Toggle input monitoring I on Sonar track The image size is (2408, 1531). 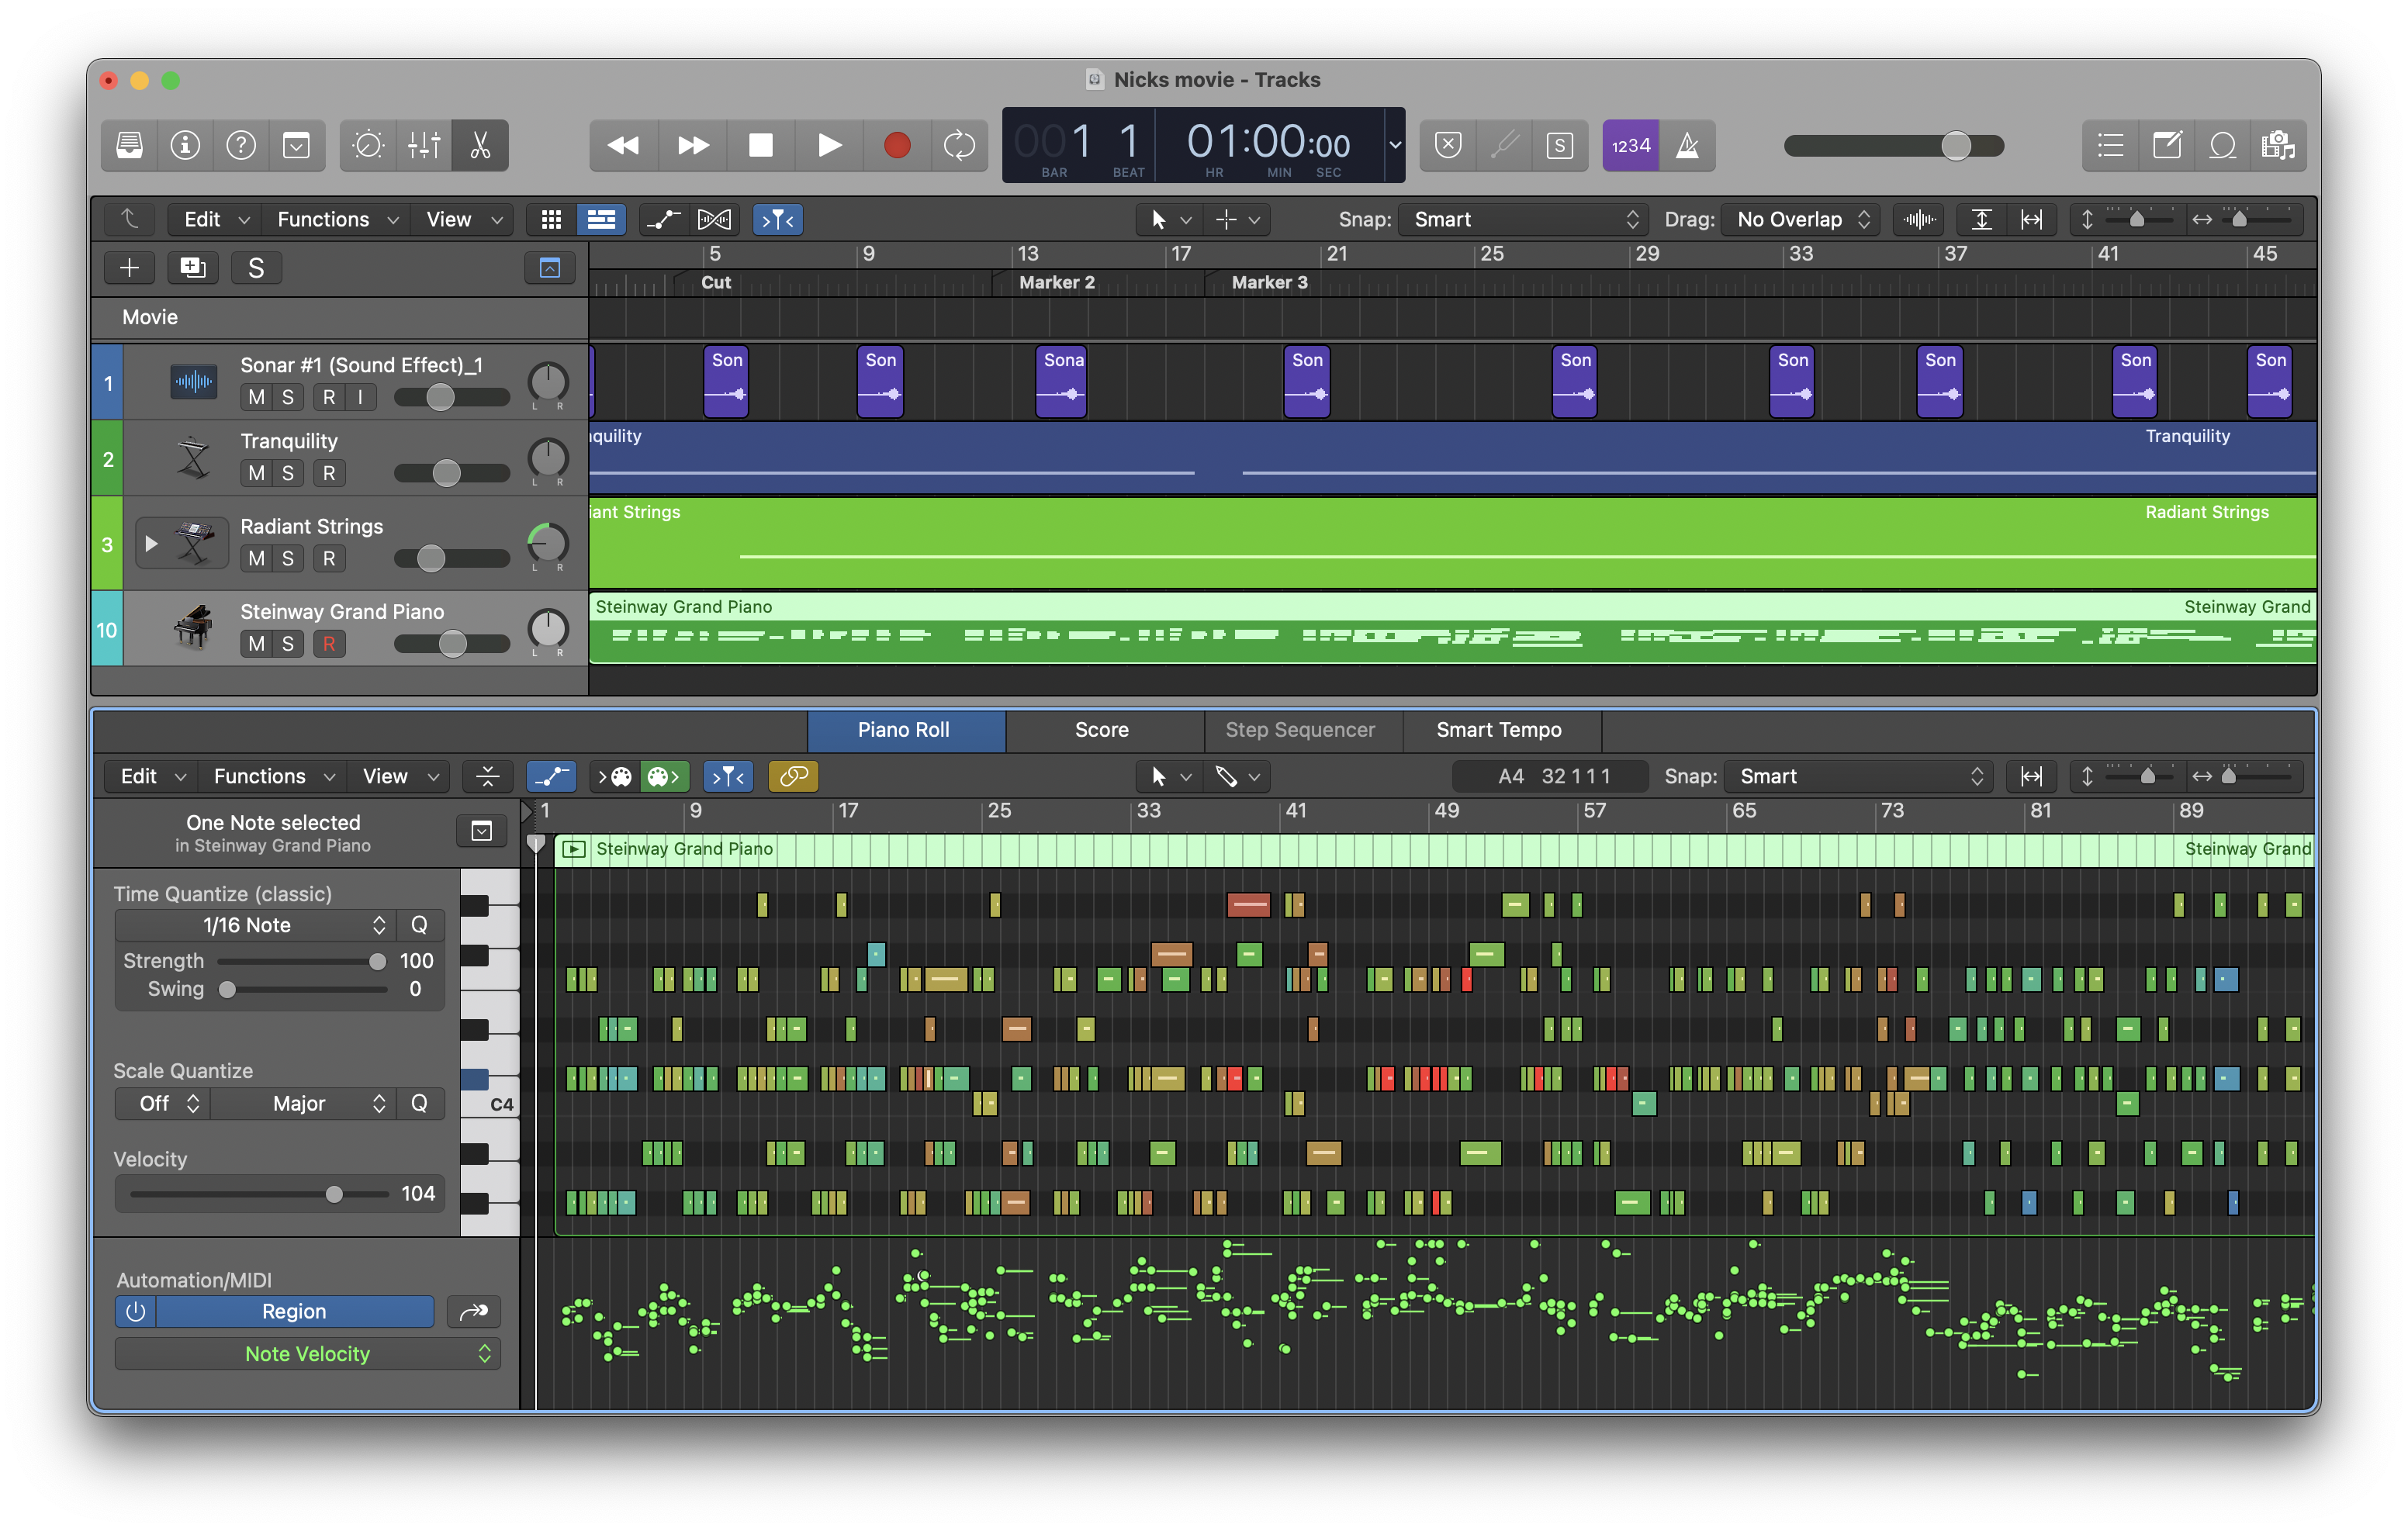click(x=360, y=398)
